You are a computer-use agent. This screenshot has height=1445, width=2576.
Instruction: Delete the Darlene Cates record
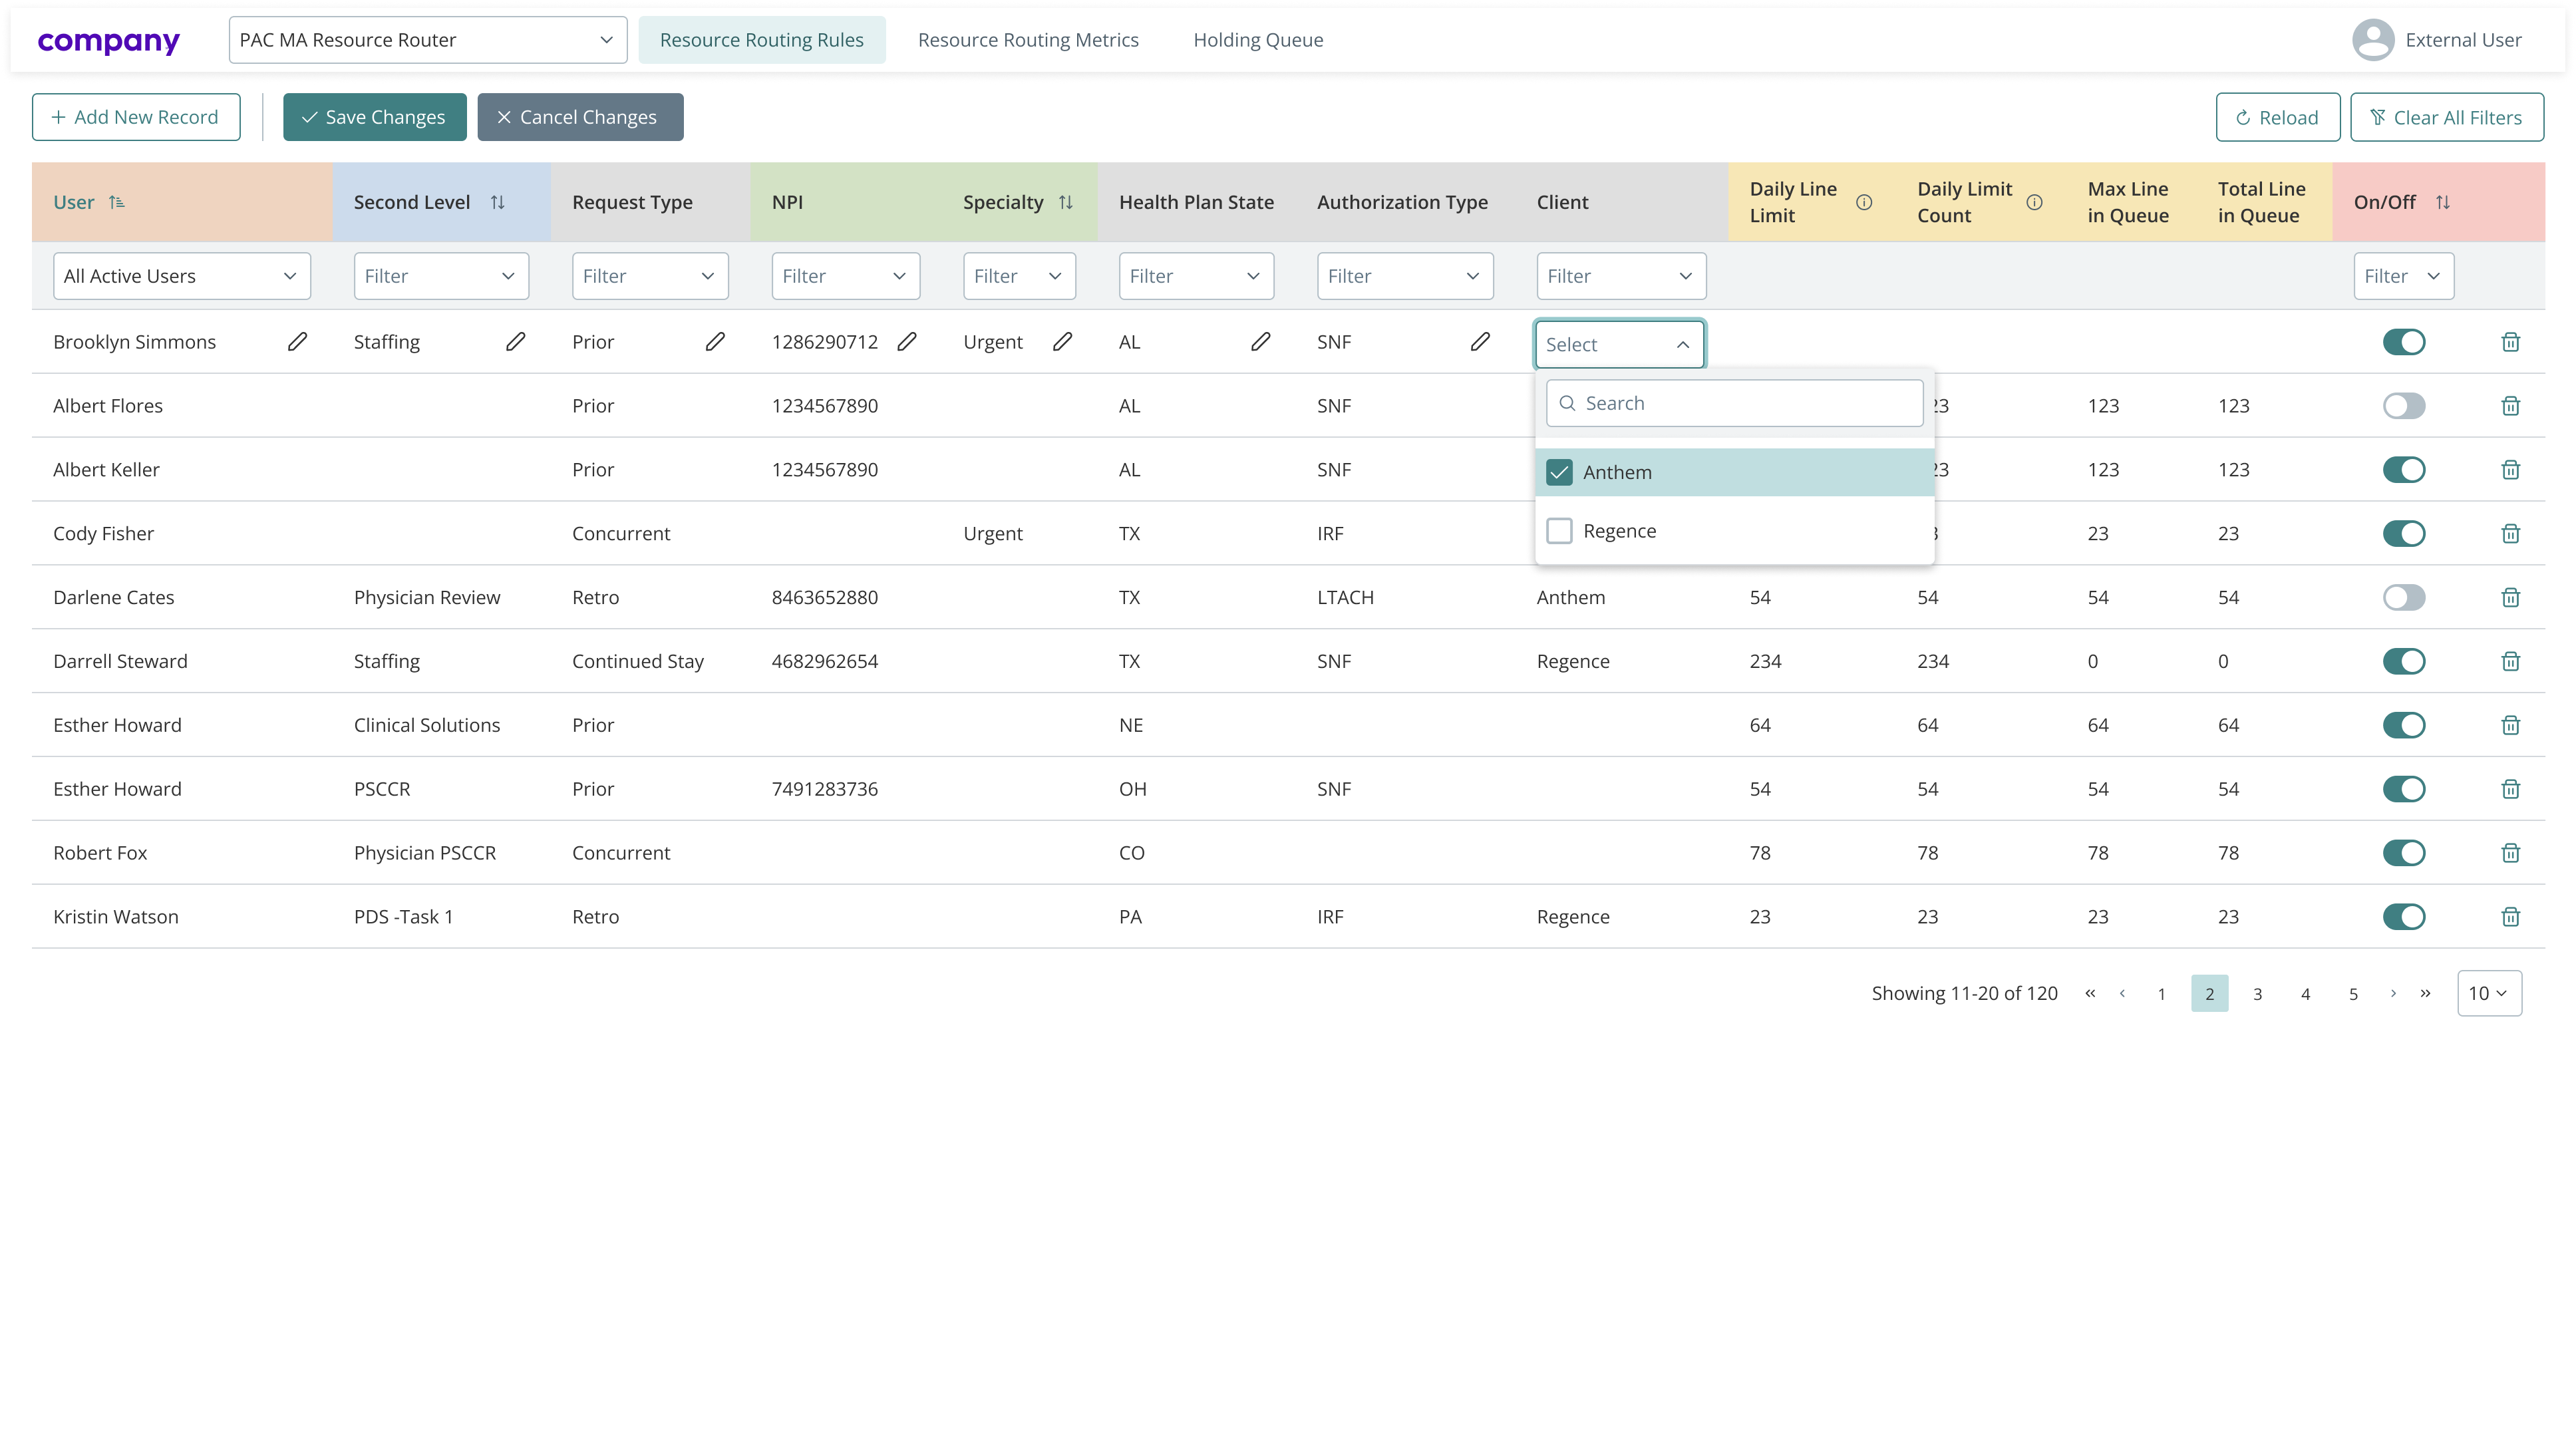coord(2511,597)
